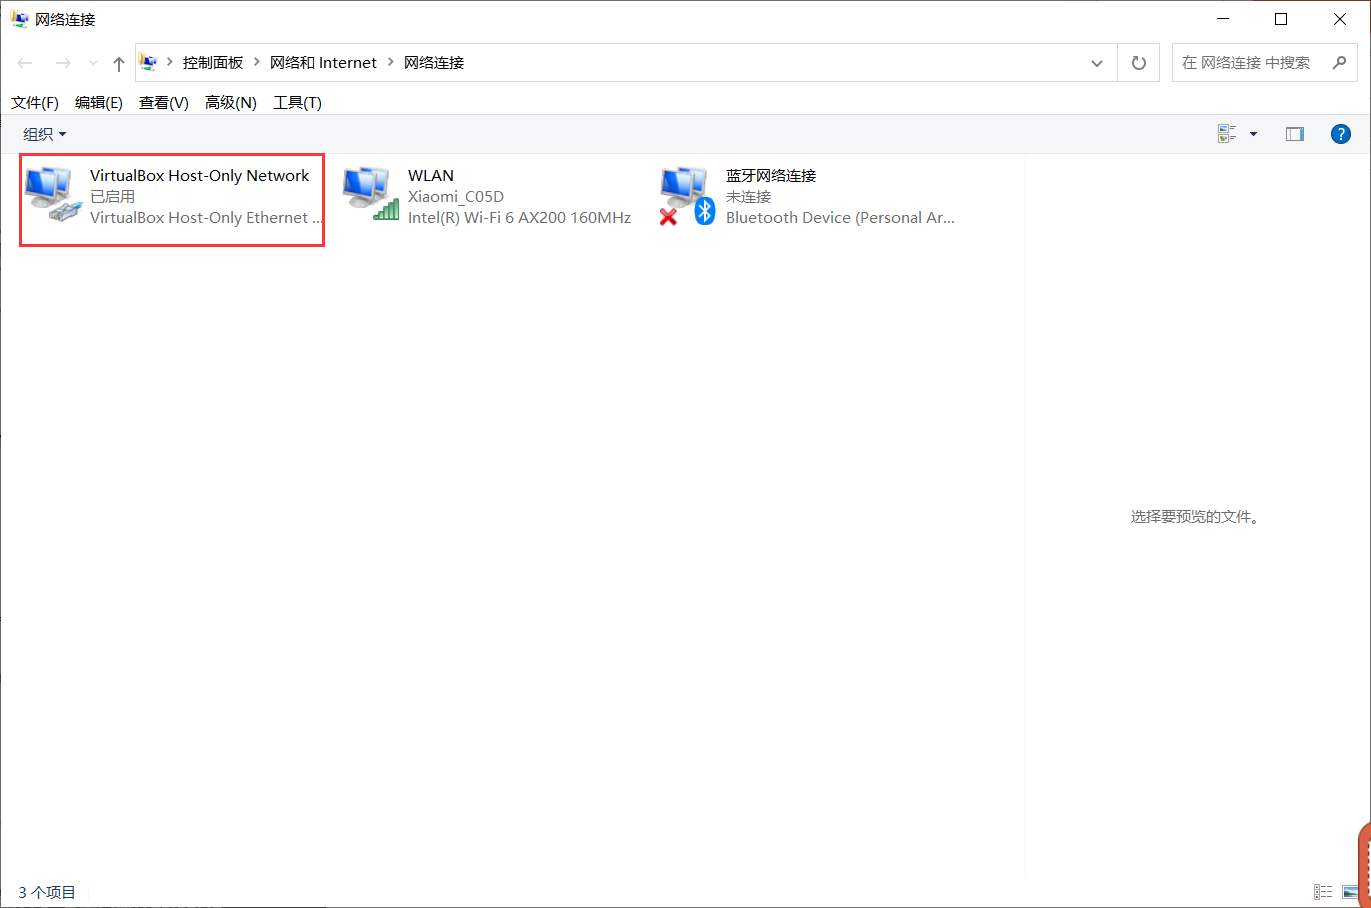Open the view options dropdown arrow
Screen dimensions: 1371x908
pyautogui.click(x=1253, y=134)
